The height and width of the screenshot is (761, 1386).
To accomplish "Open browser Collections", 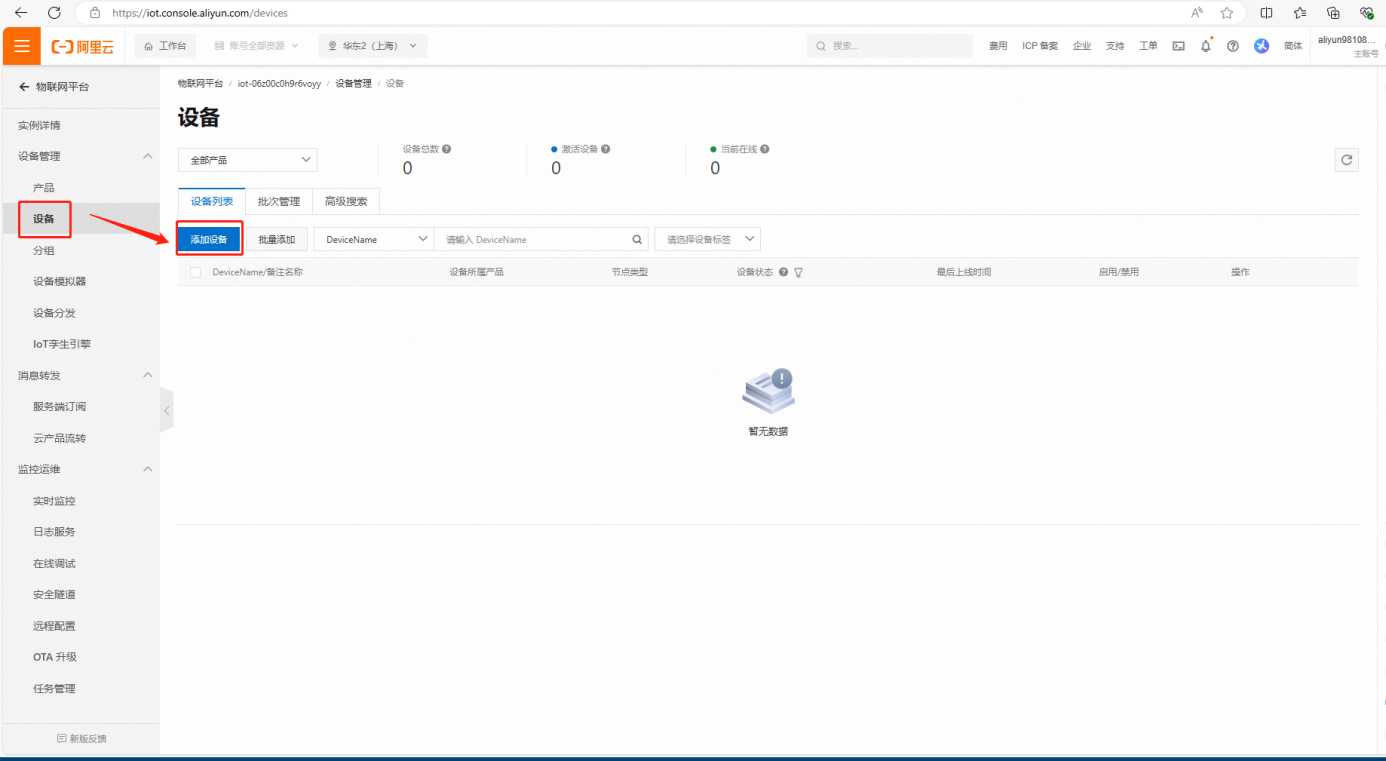I will [x=1333, y=13].
